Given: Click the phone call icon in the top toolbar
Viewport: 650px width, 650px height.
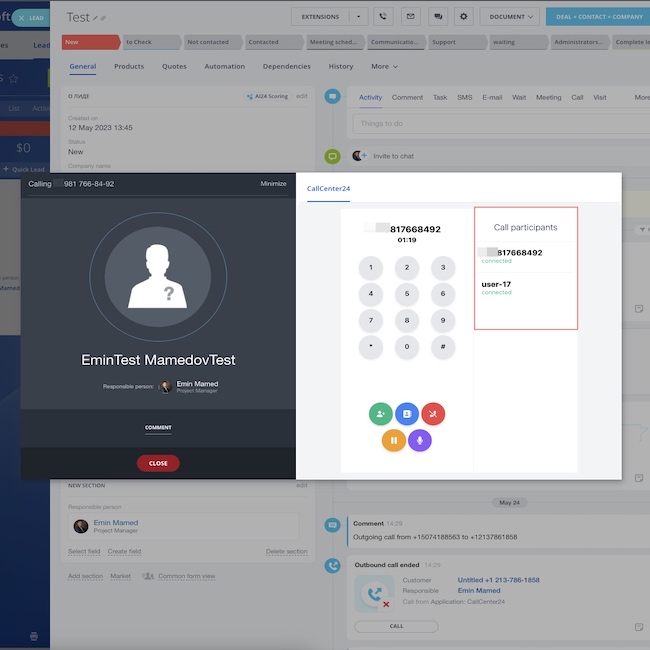Looking at the screenshot, I should 384,16.
